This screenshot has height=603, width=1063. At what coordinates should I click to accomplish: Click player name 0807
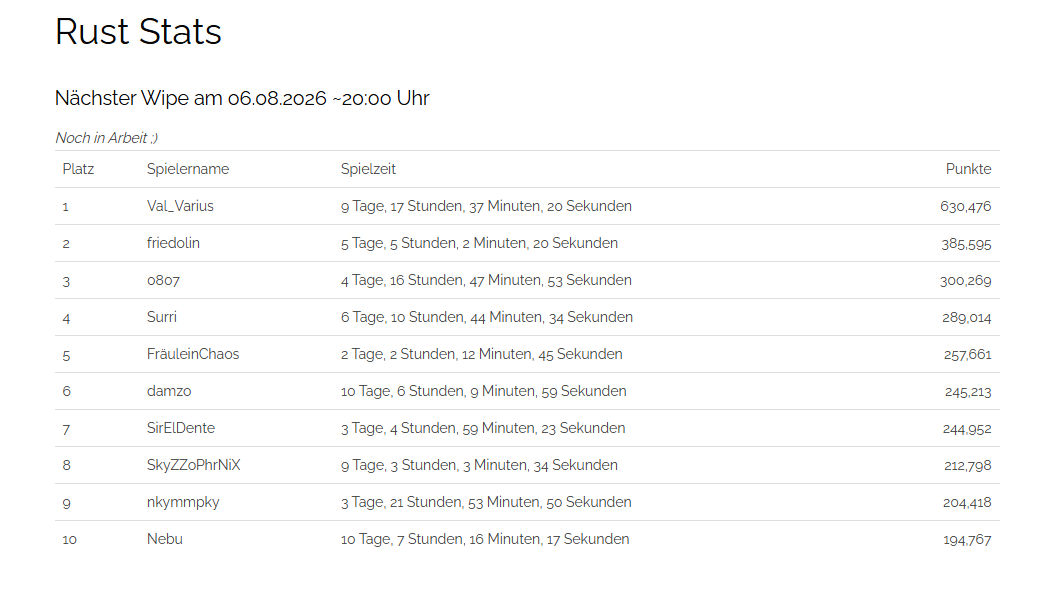[163, 280]
